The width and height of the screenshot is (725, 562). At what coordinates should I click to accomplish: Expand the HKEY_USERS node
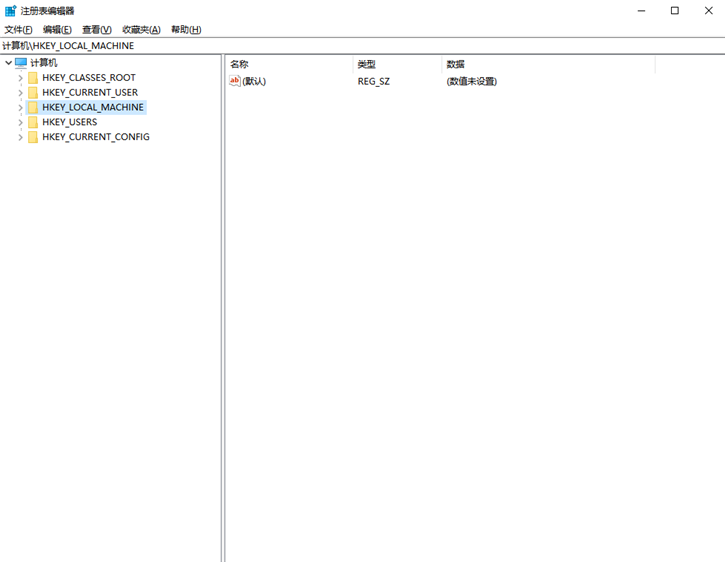pyautogui.click(x=20, y=122)
